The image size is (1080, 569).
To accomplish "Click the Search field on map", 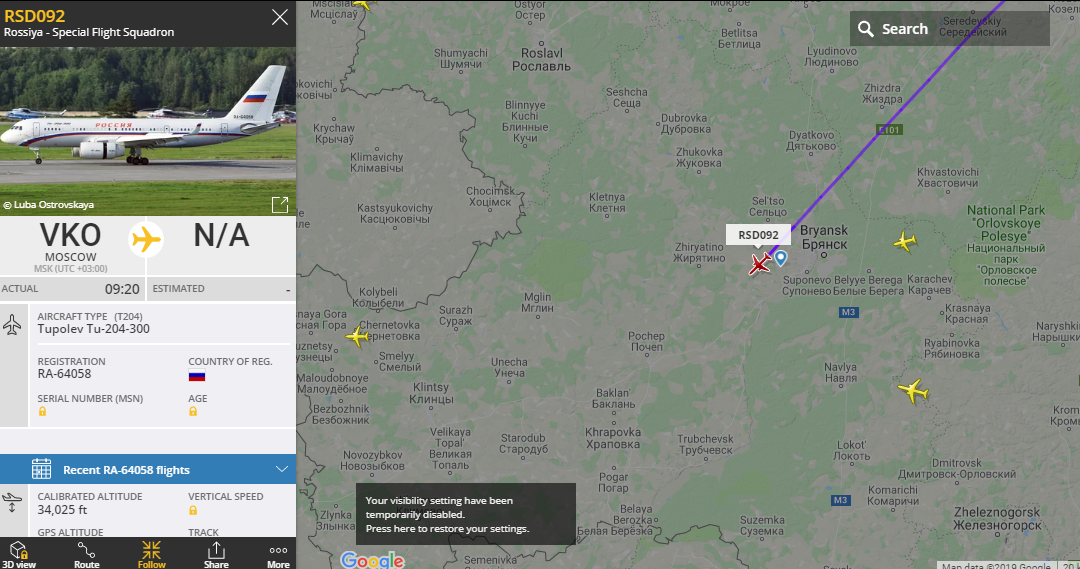I will 950,29.
